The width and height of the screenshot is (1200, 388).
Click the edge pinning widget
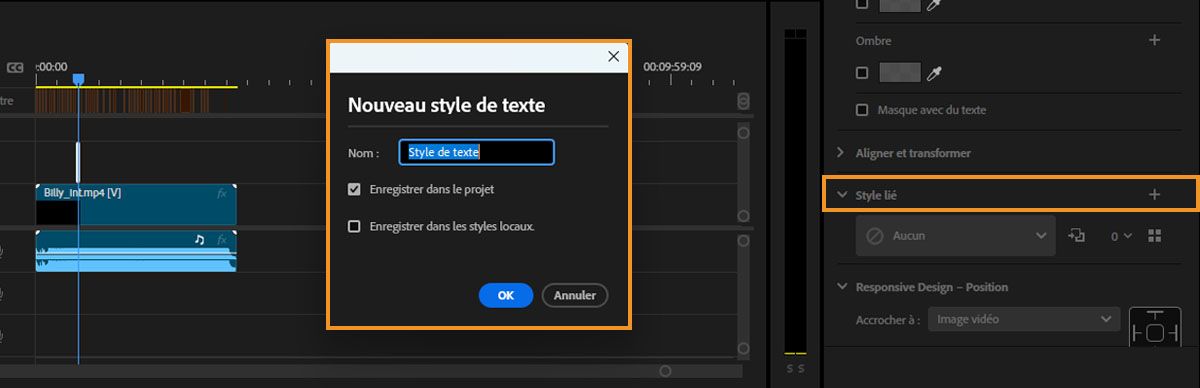tap(1154, 327)
